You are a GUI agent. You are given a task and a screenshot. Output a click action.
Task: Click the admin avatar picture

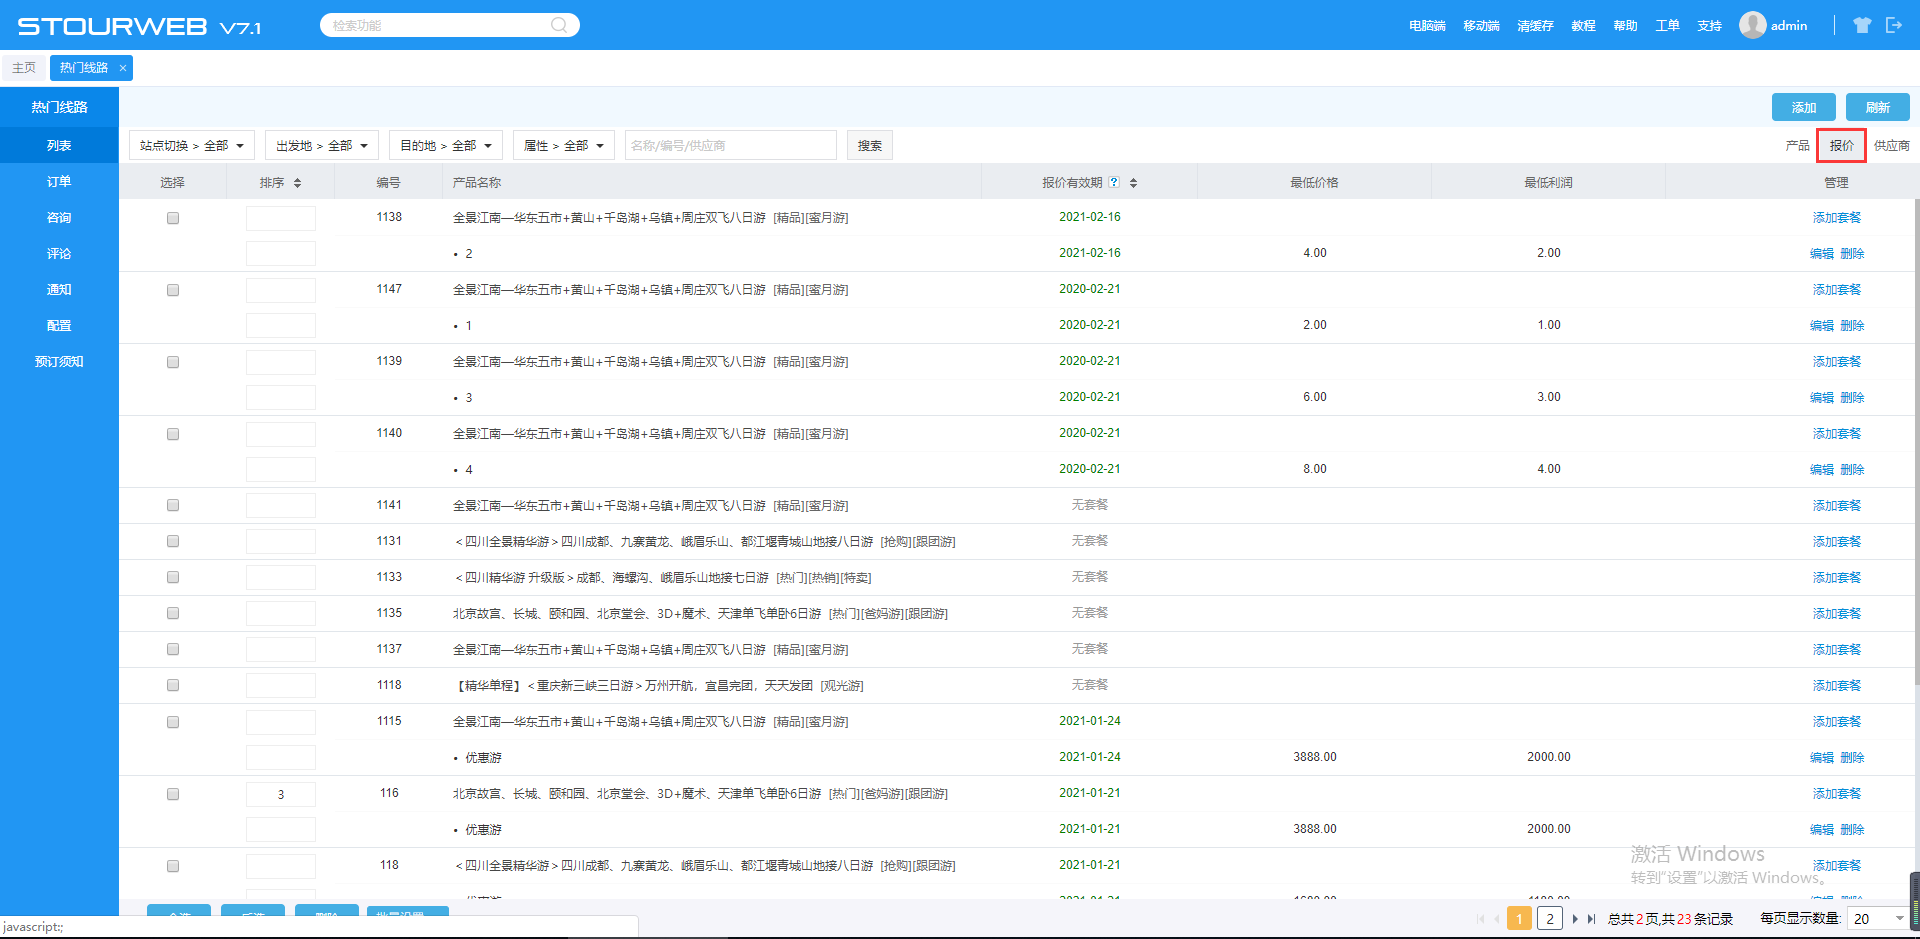tap(1752, 25)
